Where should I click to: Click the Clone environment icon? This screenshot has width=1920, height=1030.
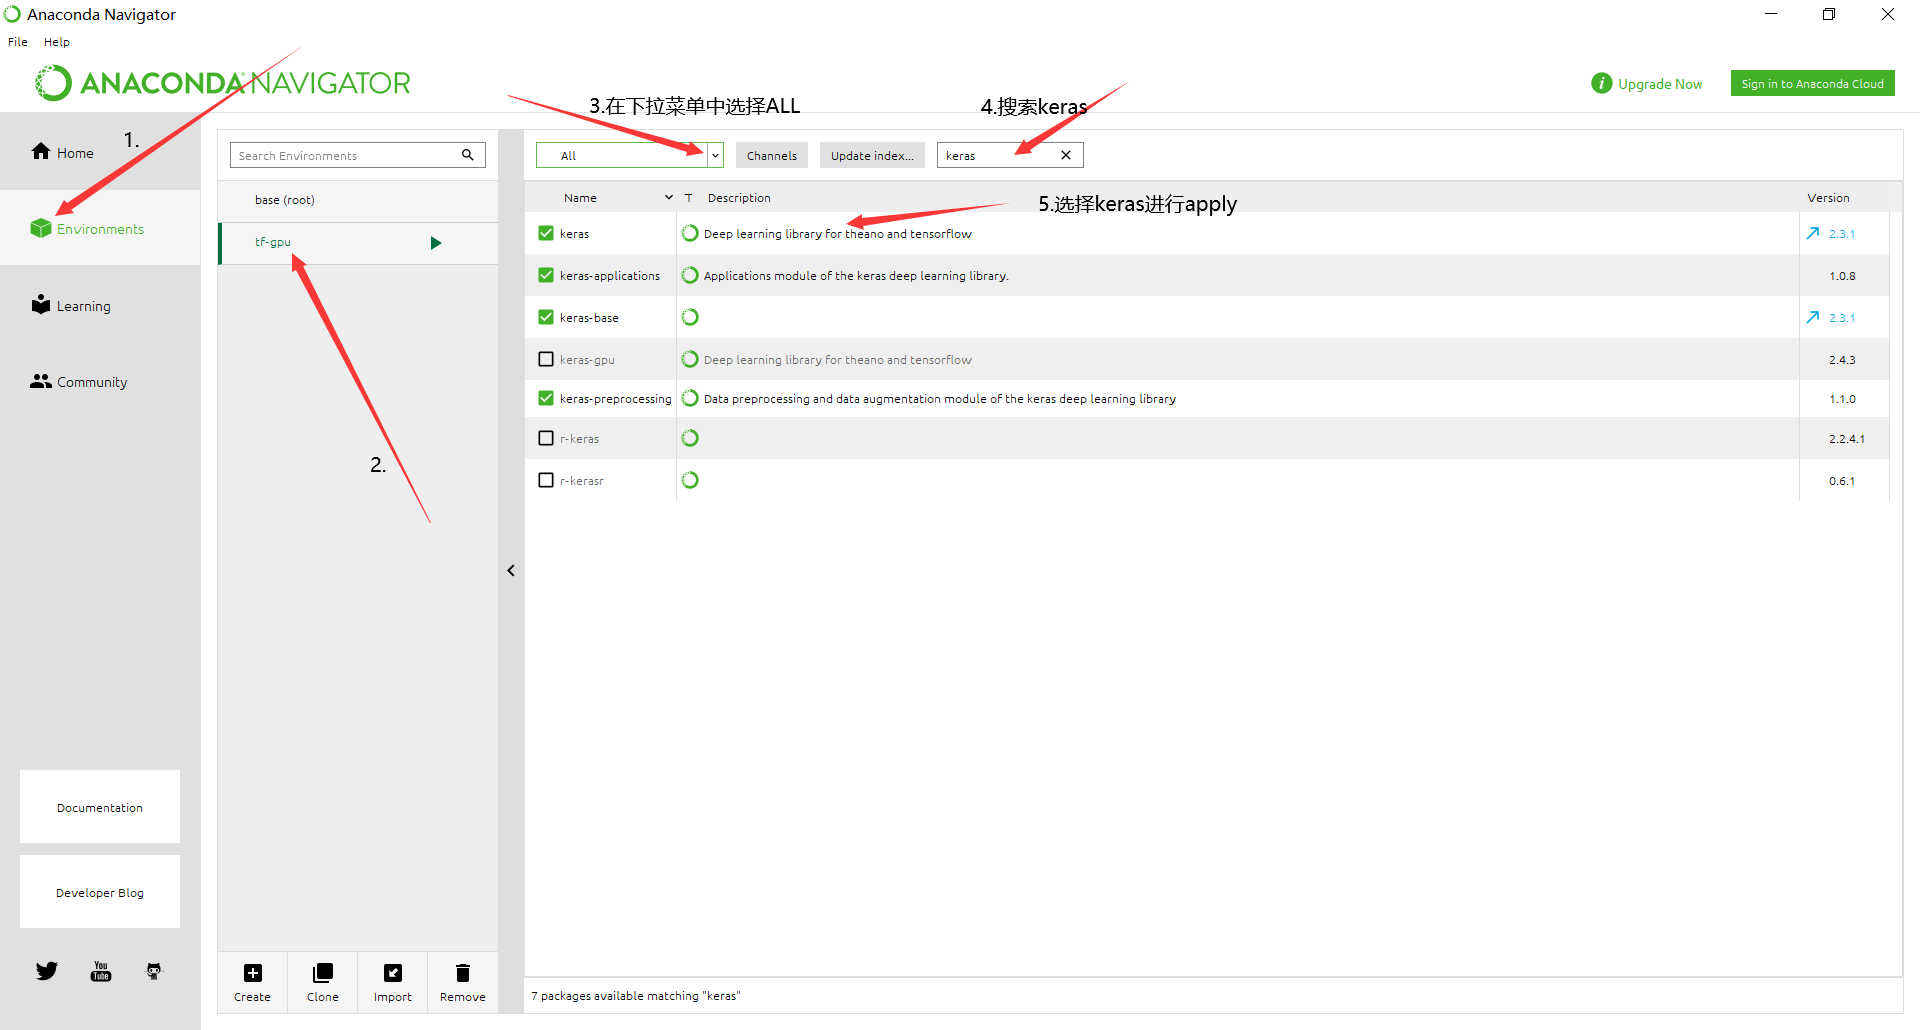(x=323, y=973)
